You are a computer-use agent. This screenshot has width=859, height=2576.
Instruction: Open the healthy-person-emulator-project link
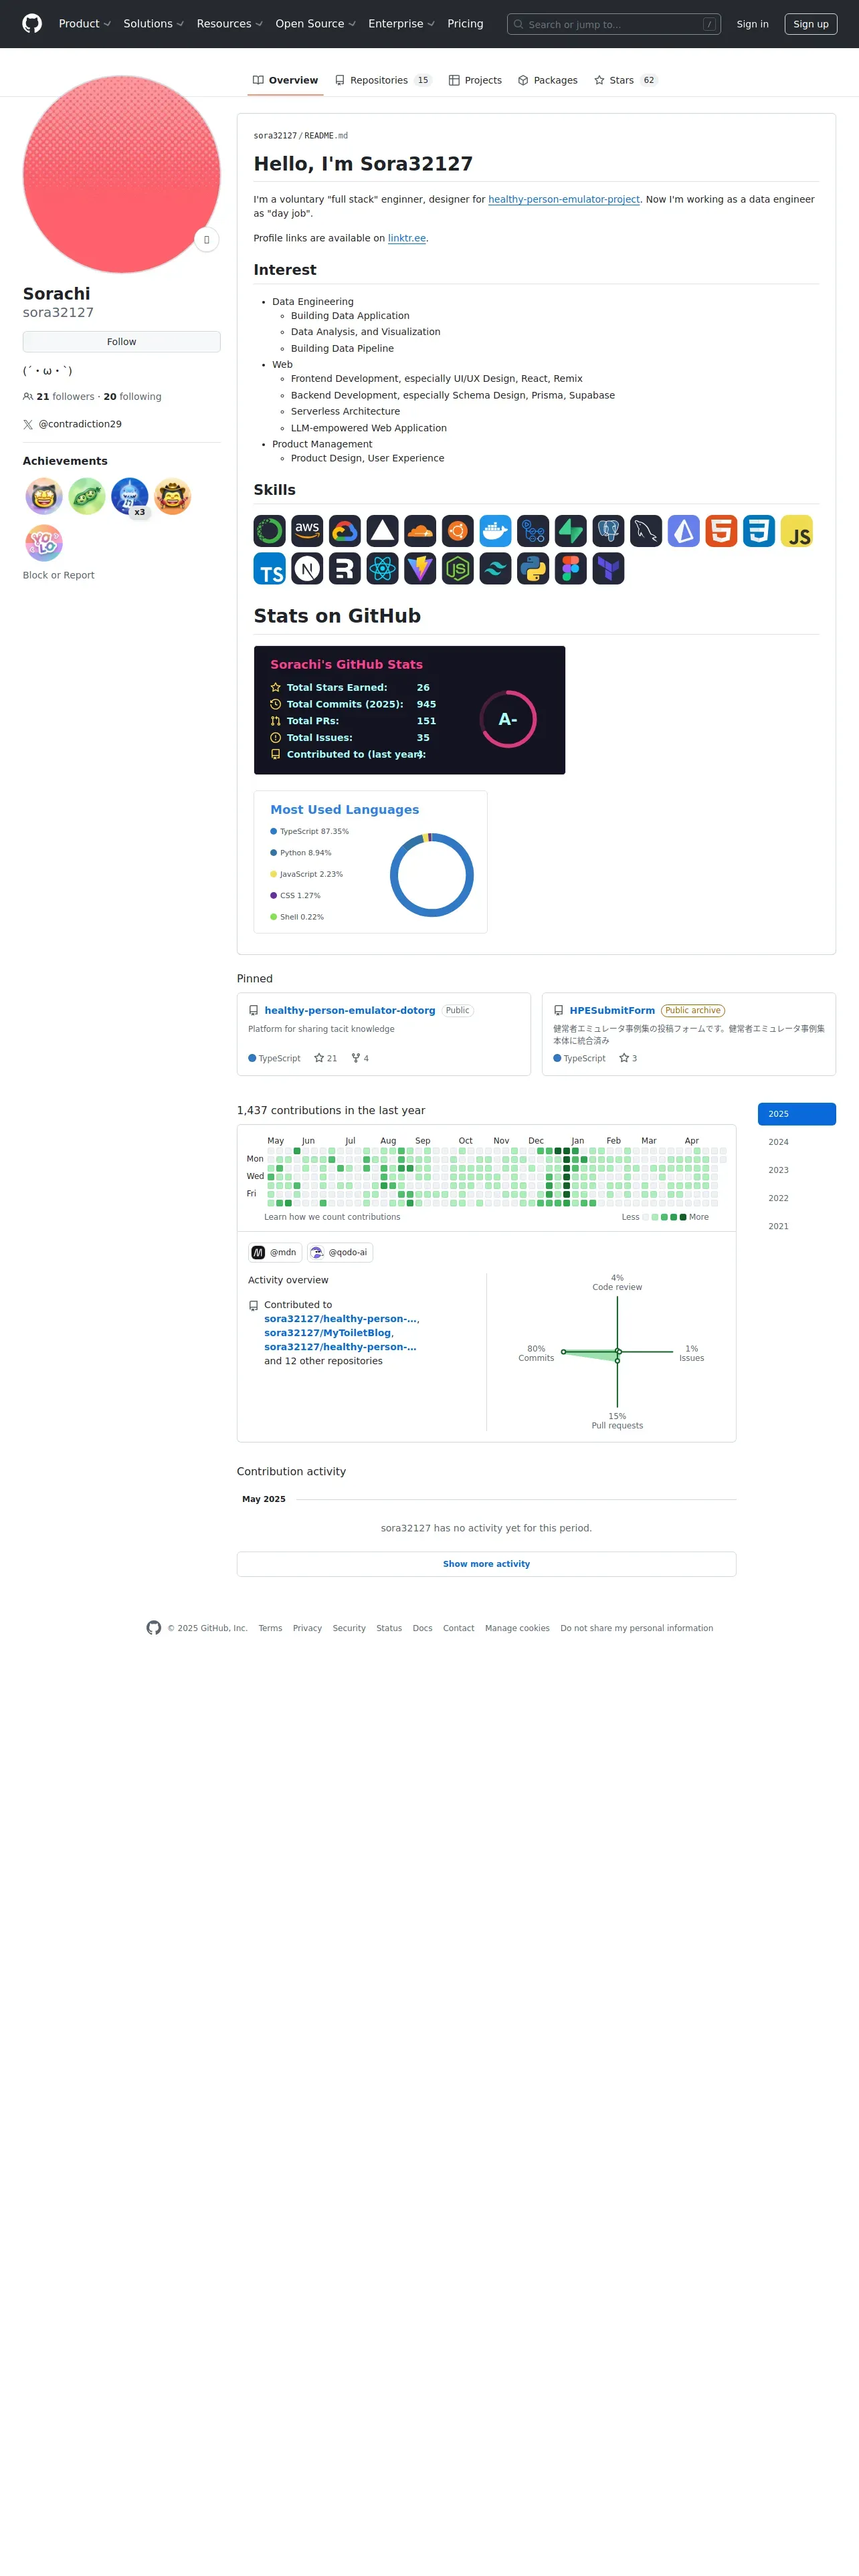pos(564,199)
